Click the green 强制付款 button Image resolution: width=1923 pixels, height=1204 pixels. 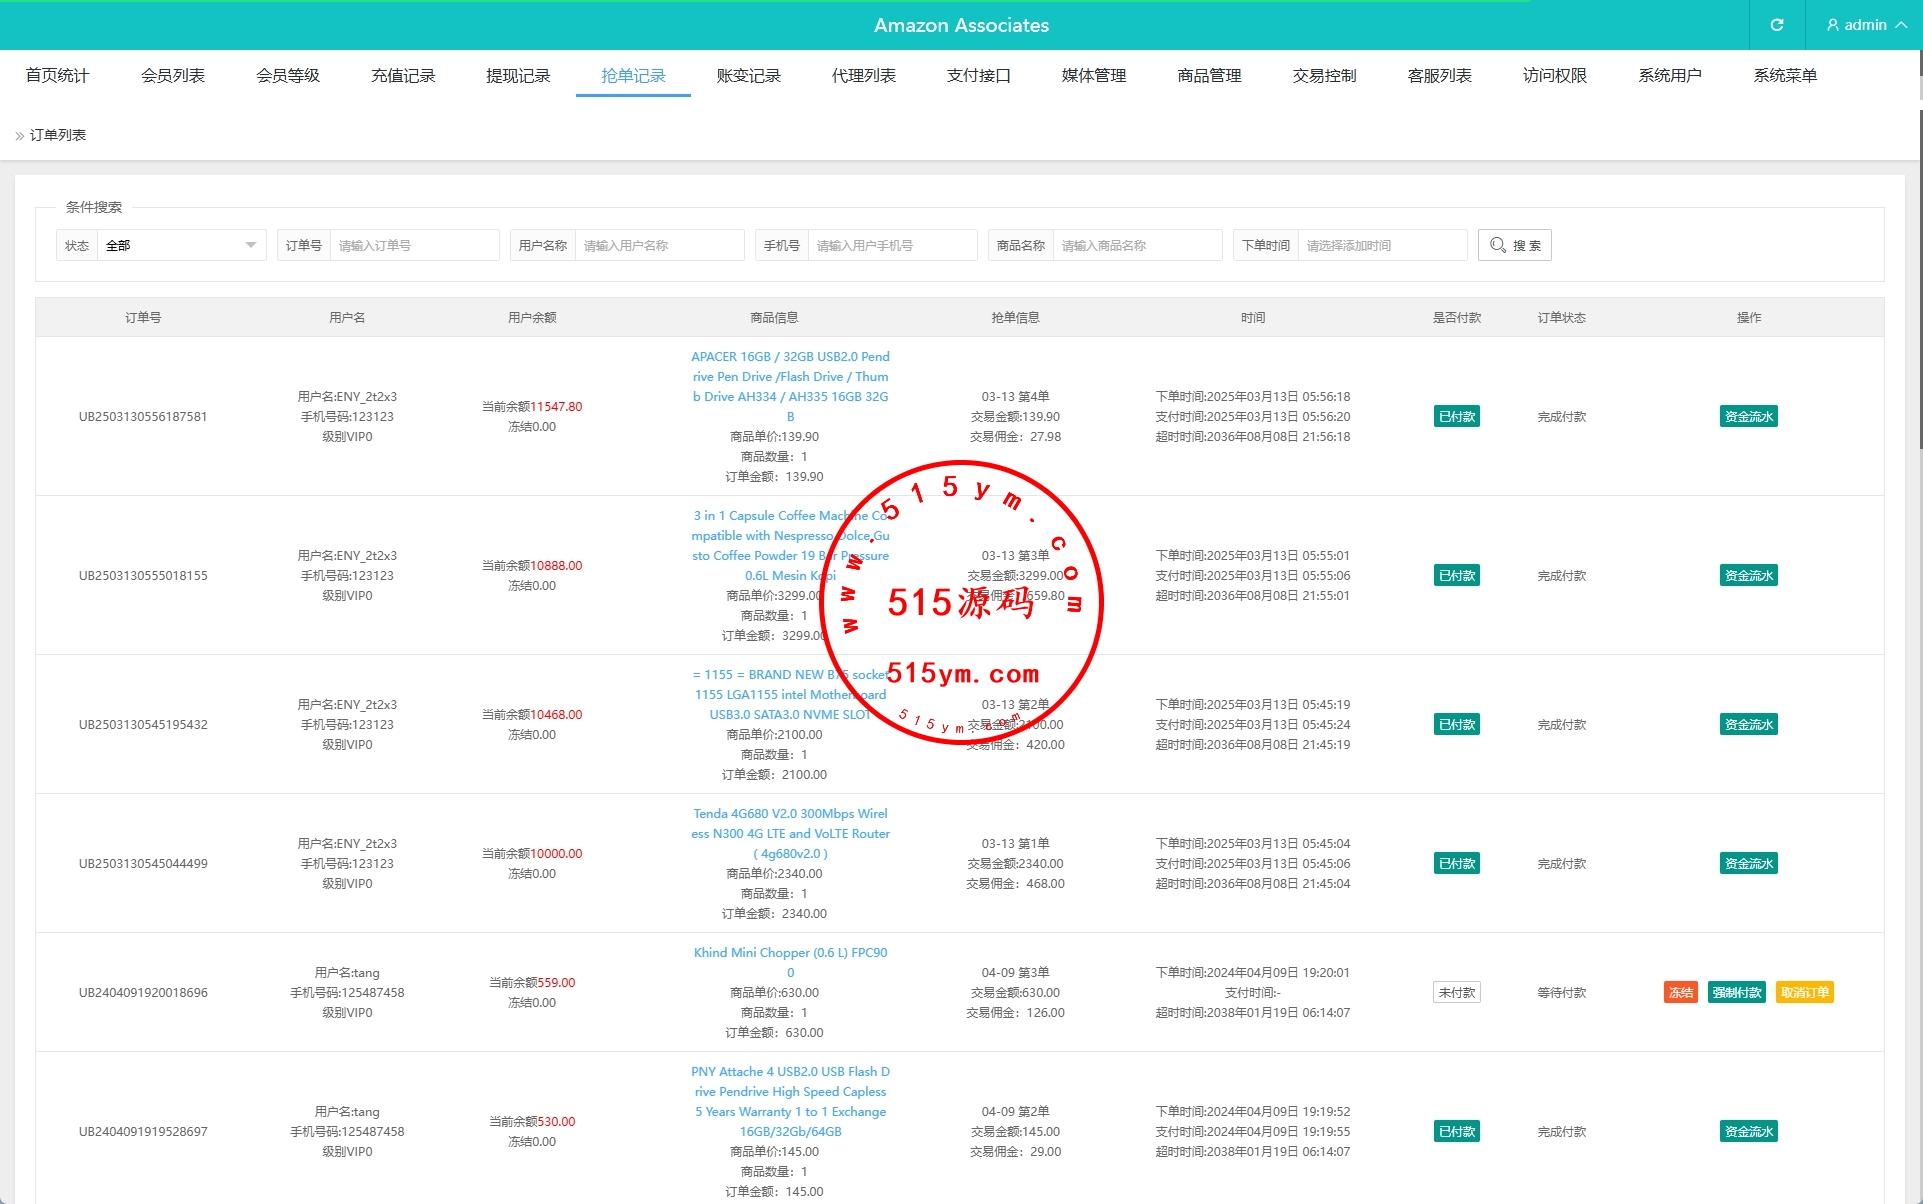(1736, 992)
